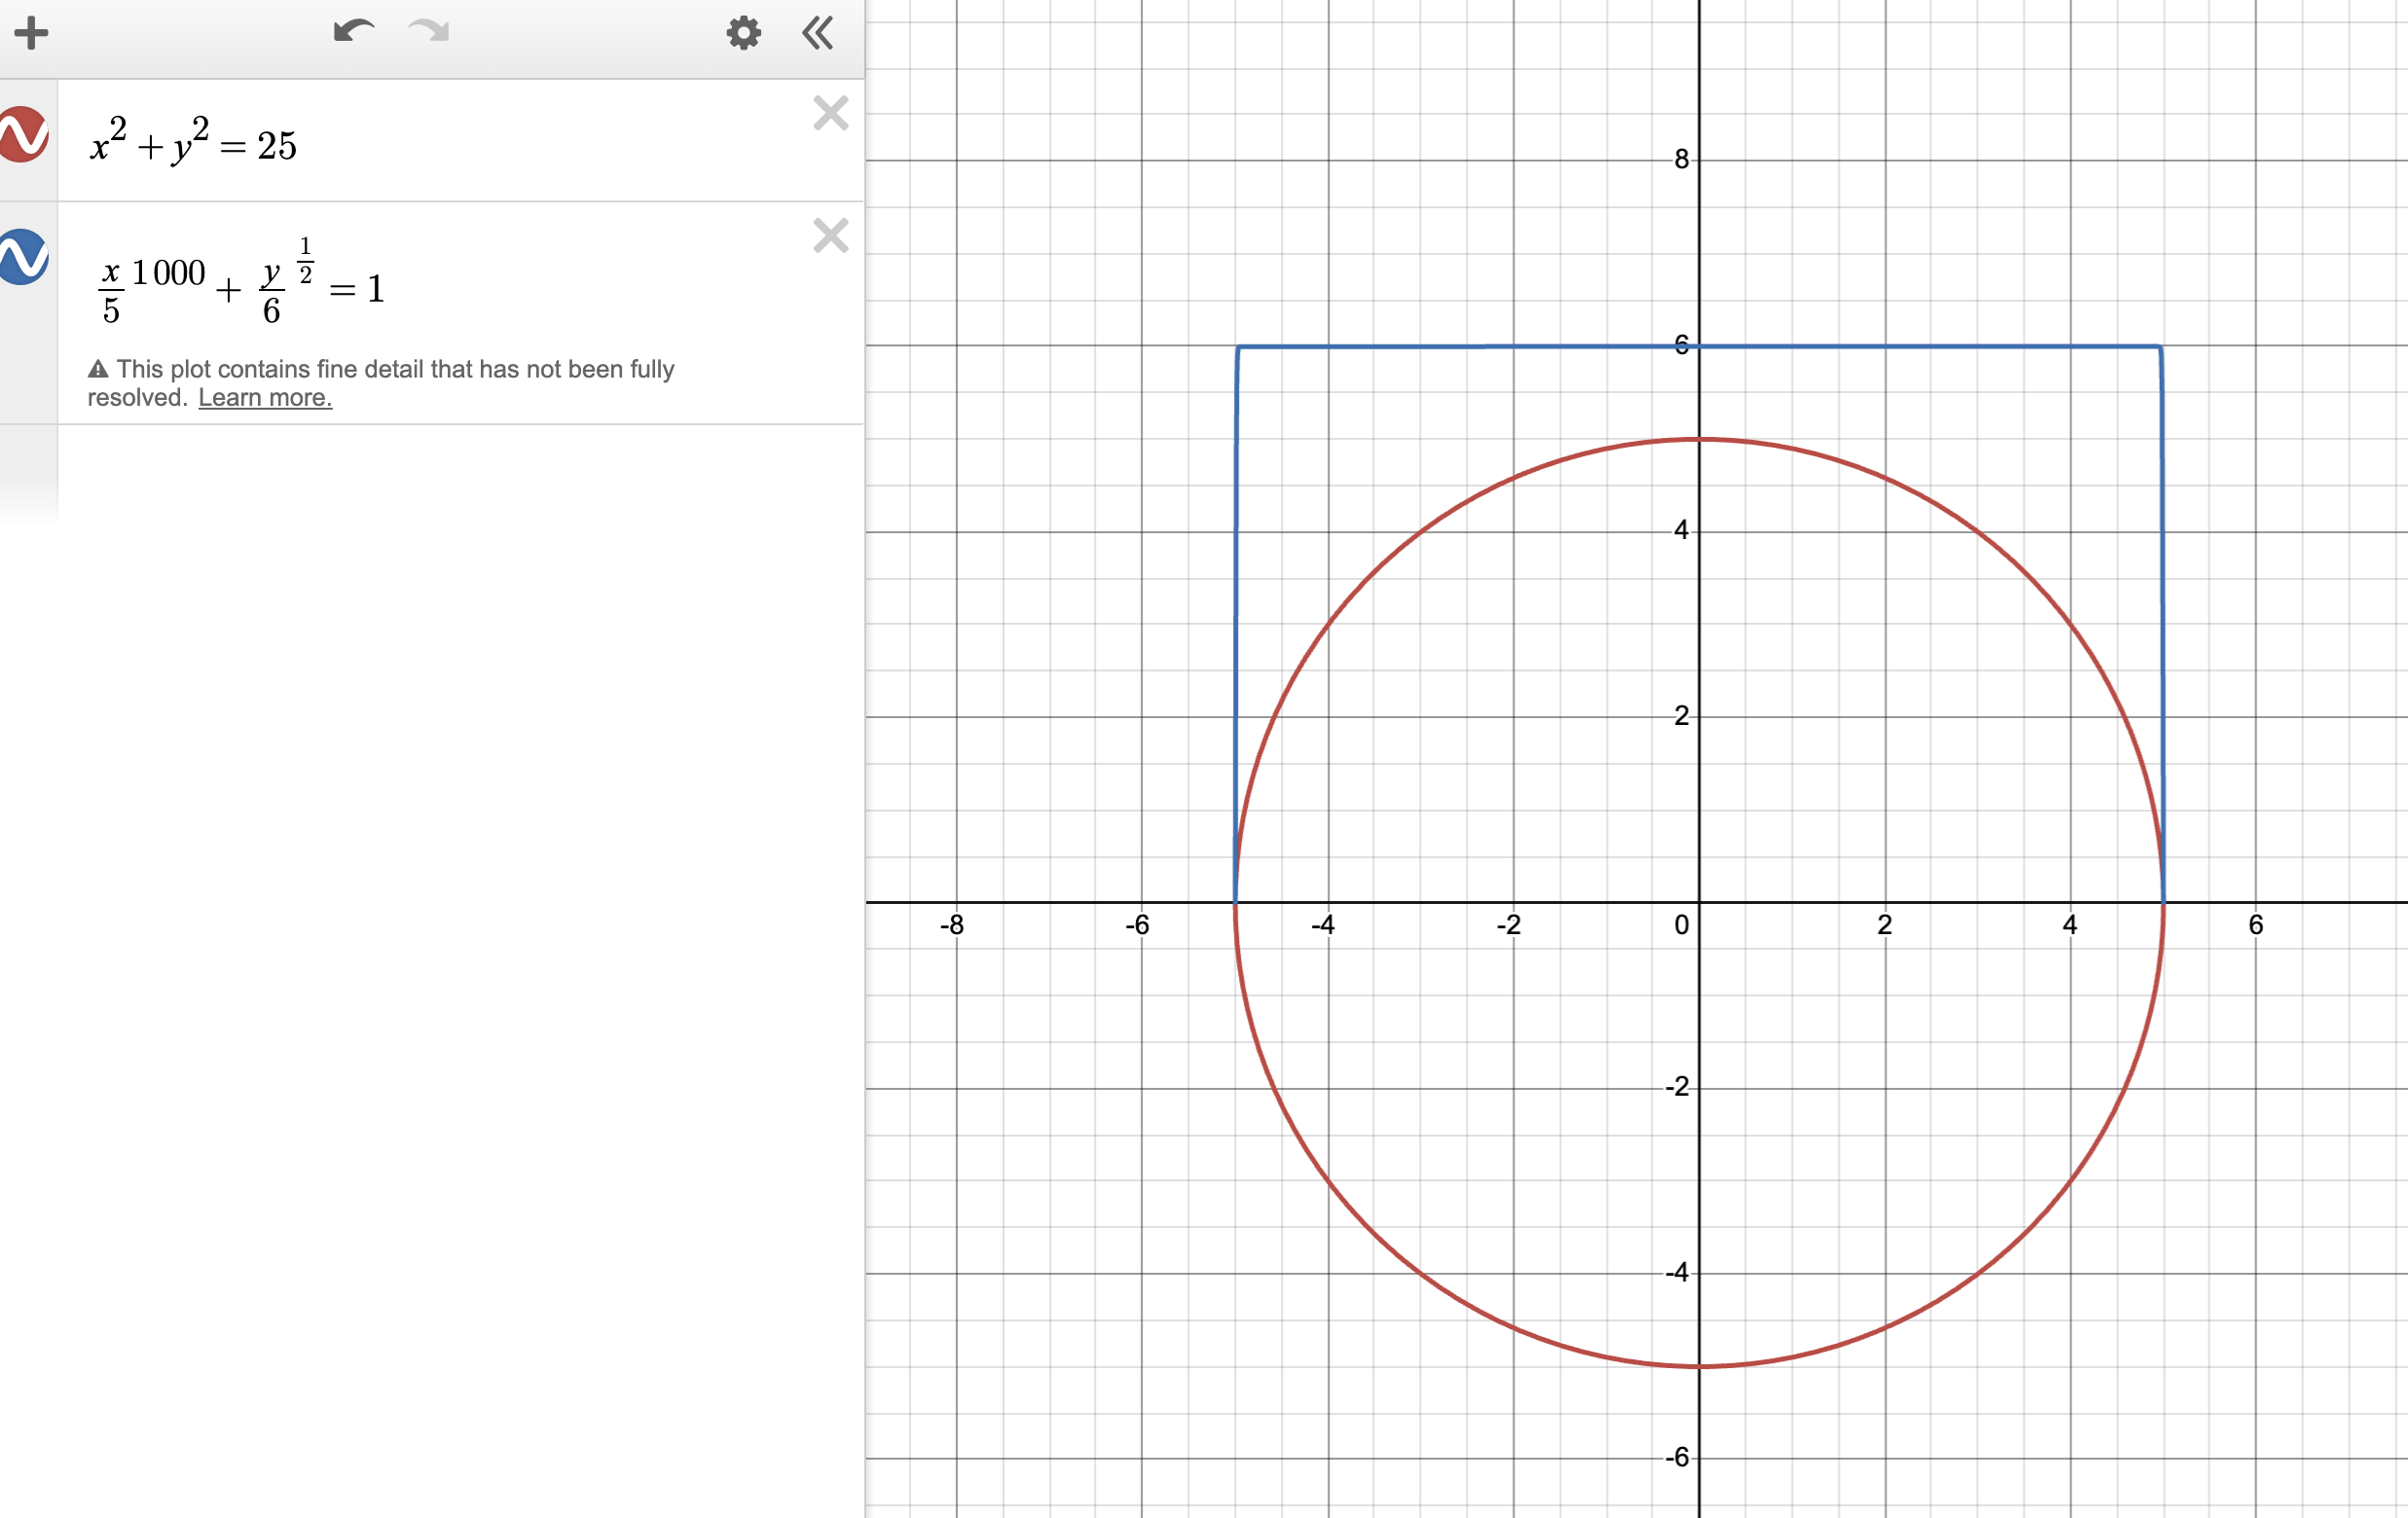
Task: Open the Learn more link
Action: click(265, 398)
